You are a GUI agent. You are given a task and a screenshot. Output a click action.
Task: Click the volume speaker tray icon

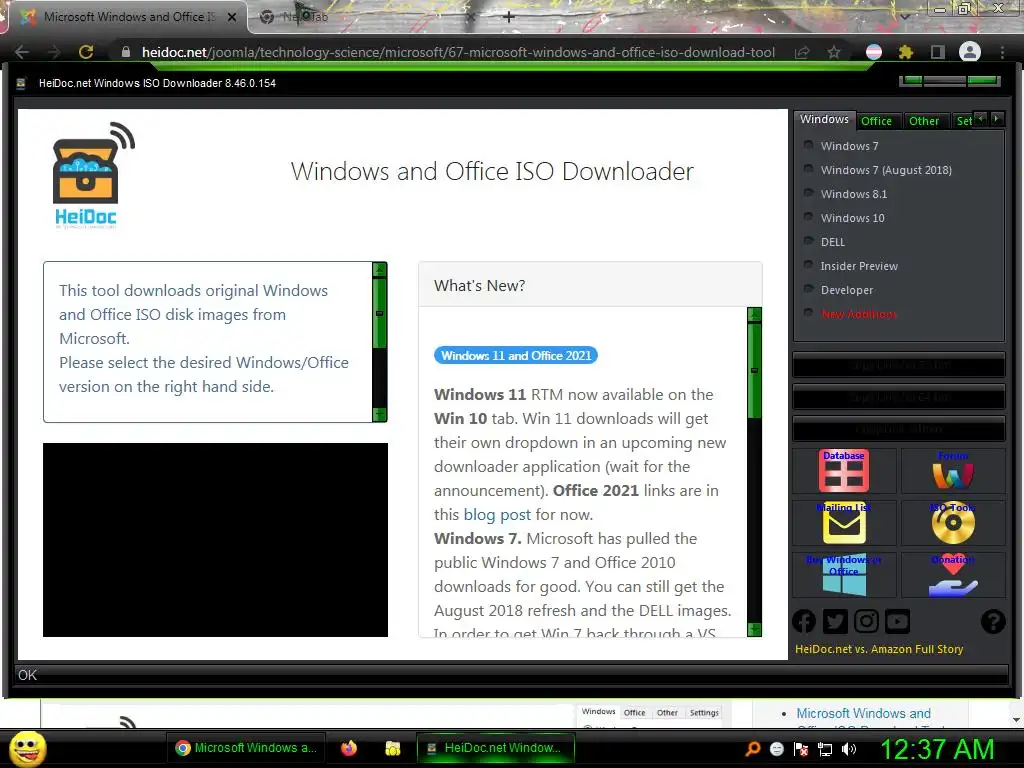[x=849, y=749]
